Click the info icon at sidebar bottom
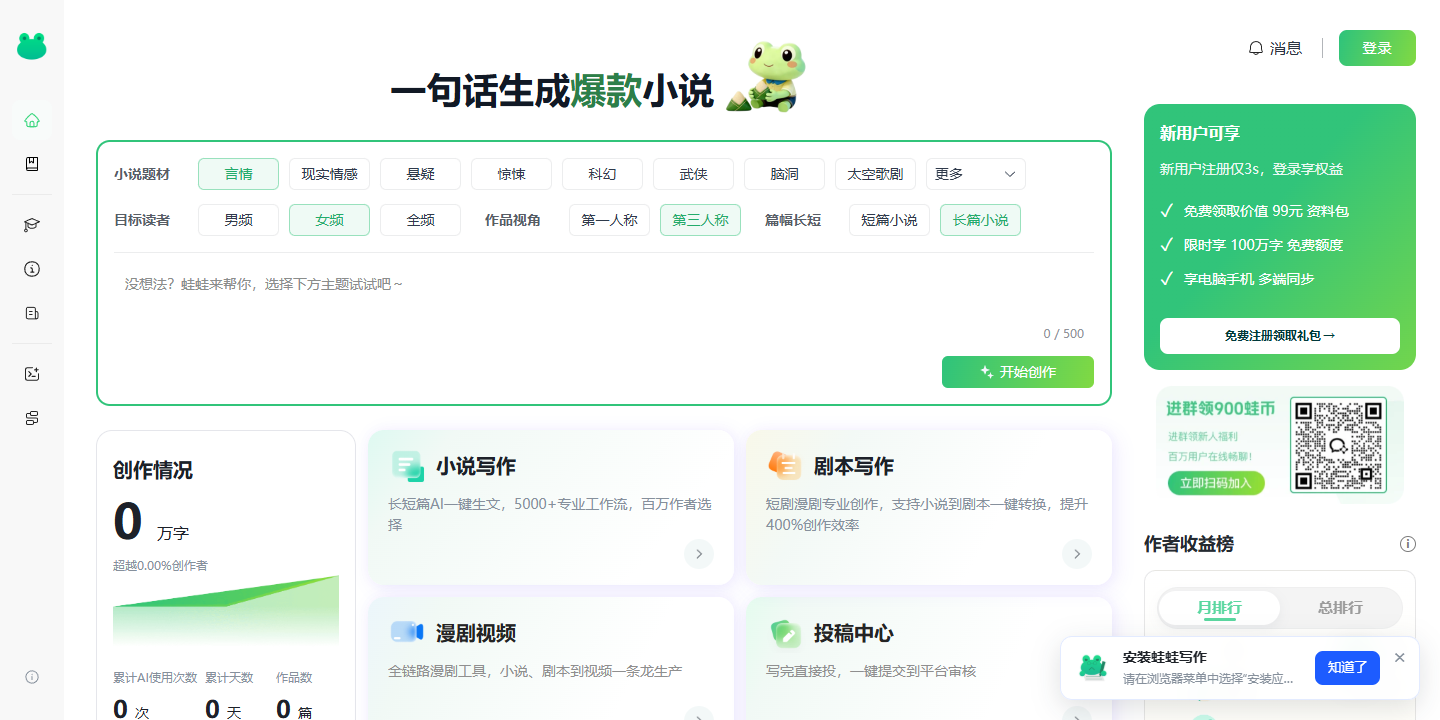The height and width of the screenshot is (720, 1440). (x=32, y=677)
